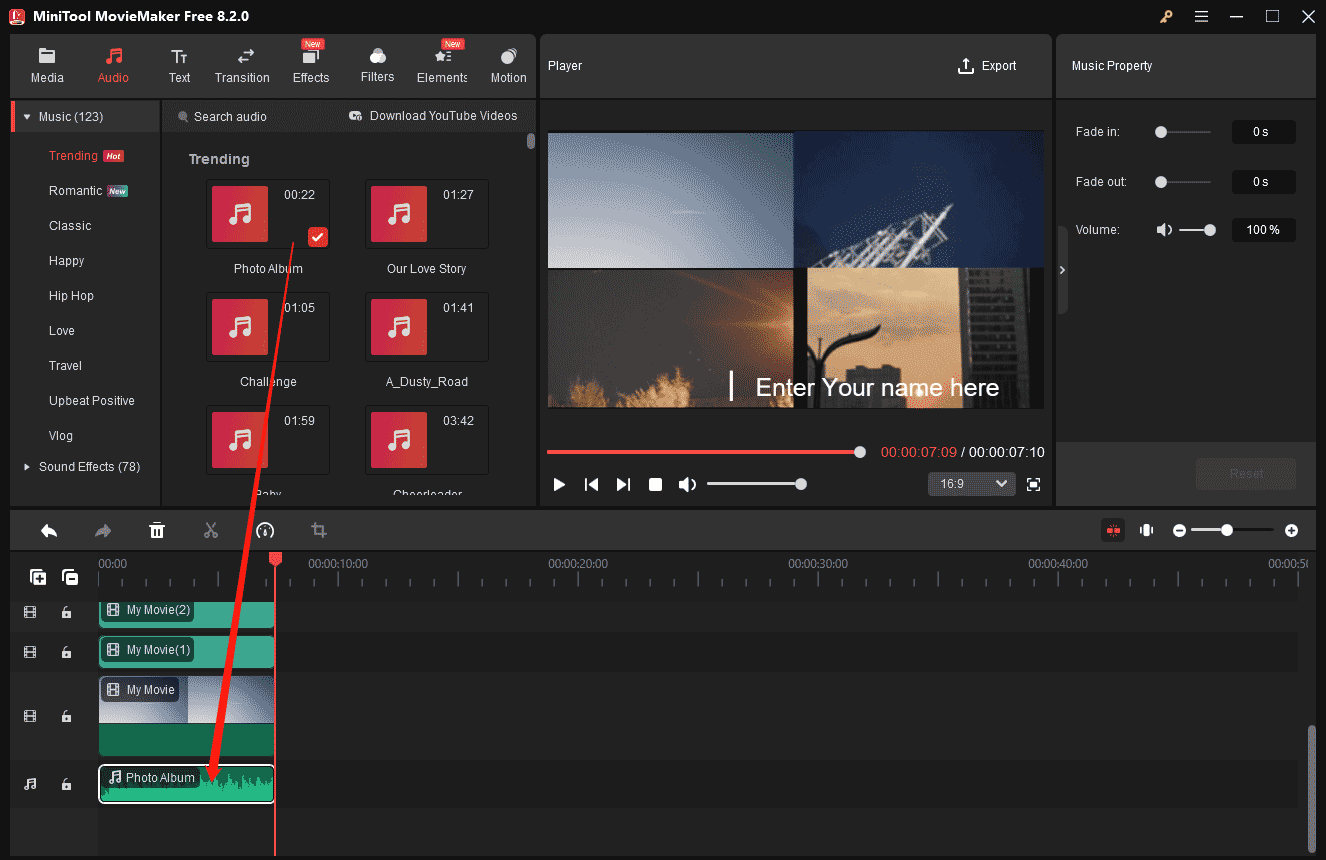Zoom in the timeline
Viewport: 1326px width, 860px height.
[1291, 531]
